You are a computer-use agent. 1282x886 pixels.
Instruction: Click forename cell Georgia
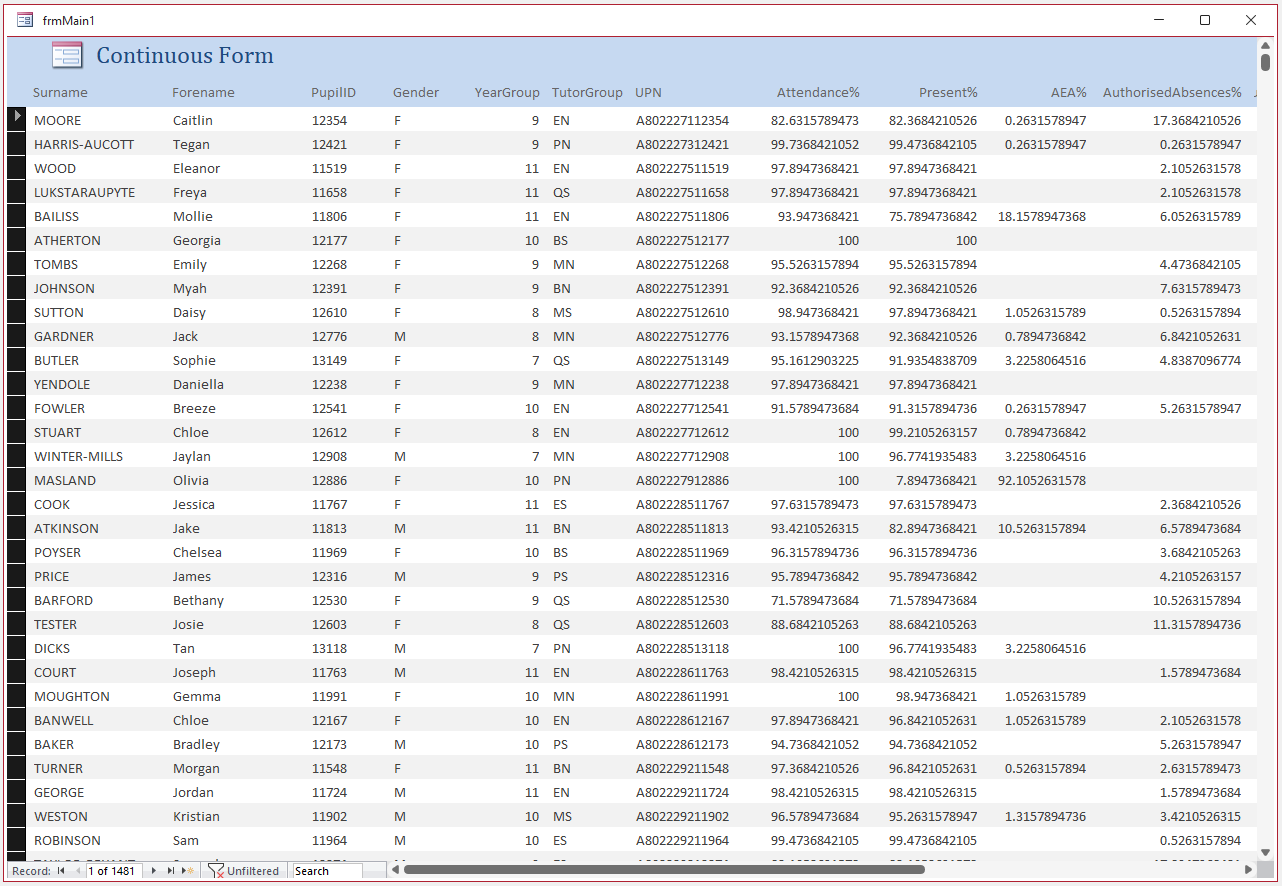click(197, 240)
